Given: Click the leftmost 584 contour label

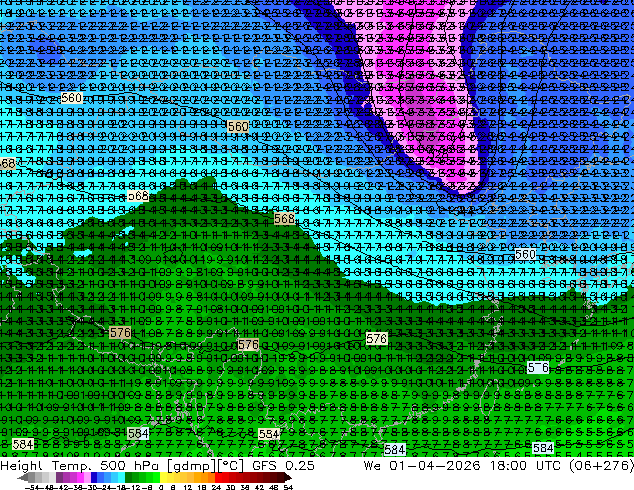Looking at the screenshot, I should 23,444.
